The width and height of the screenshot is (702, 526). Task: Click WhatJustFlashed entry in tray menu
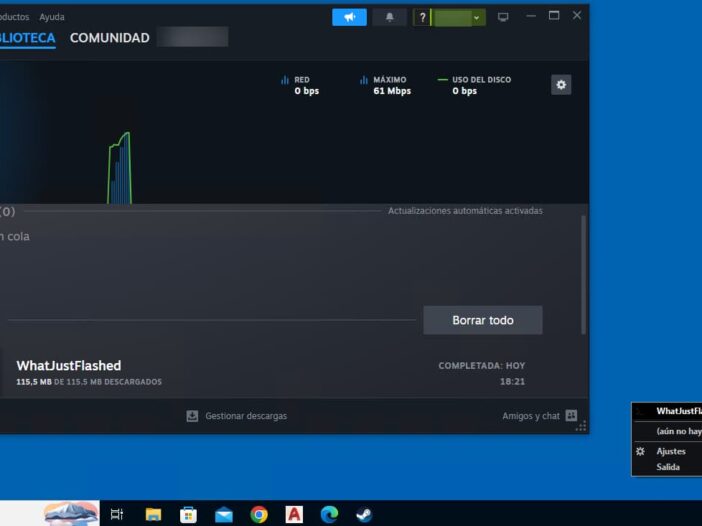click(x=667, y=411)
